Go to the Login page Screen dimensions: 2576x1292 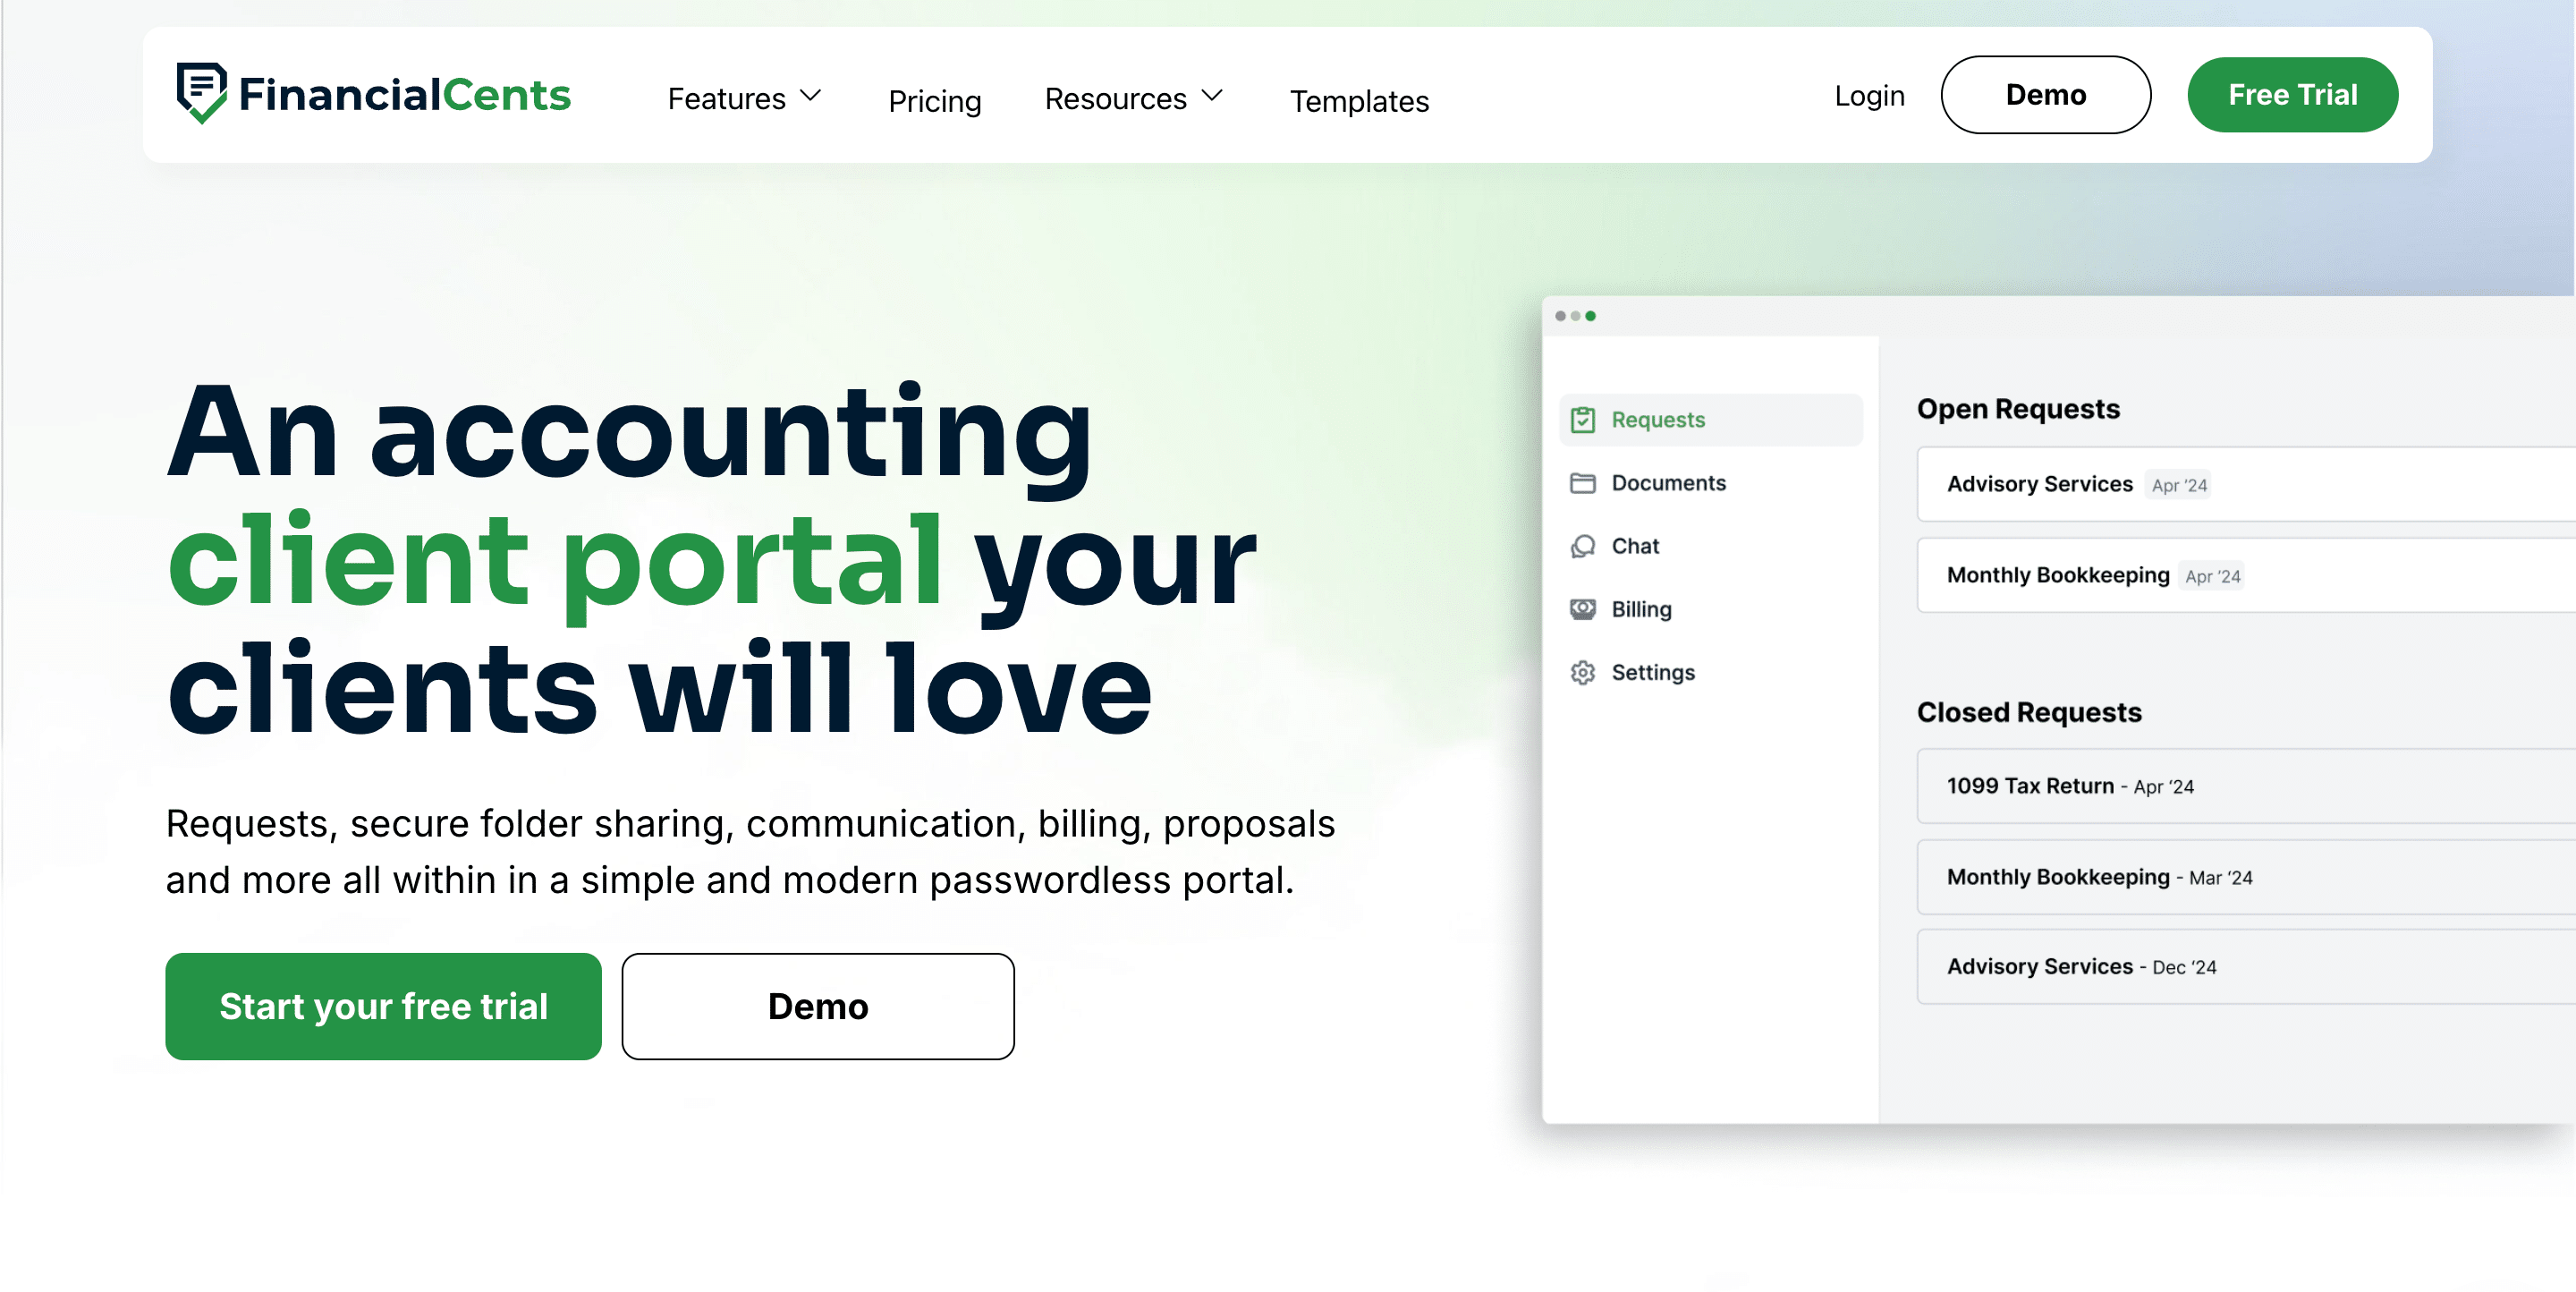(1869, 95)
